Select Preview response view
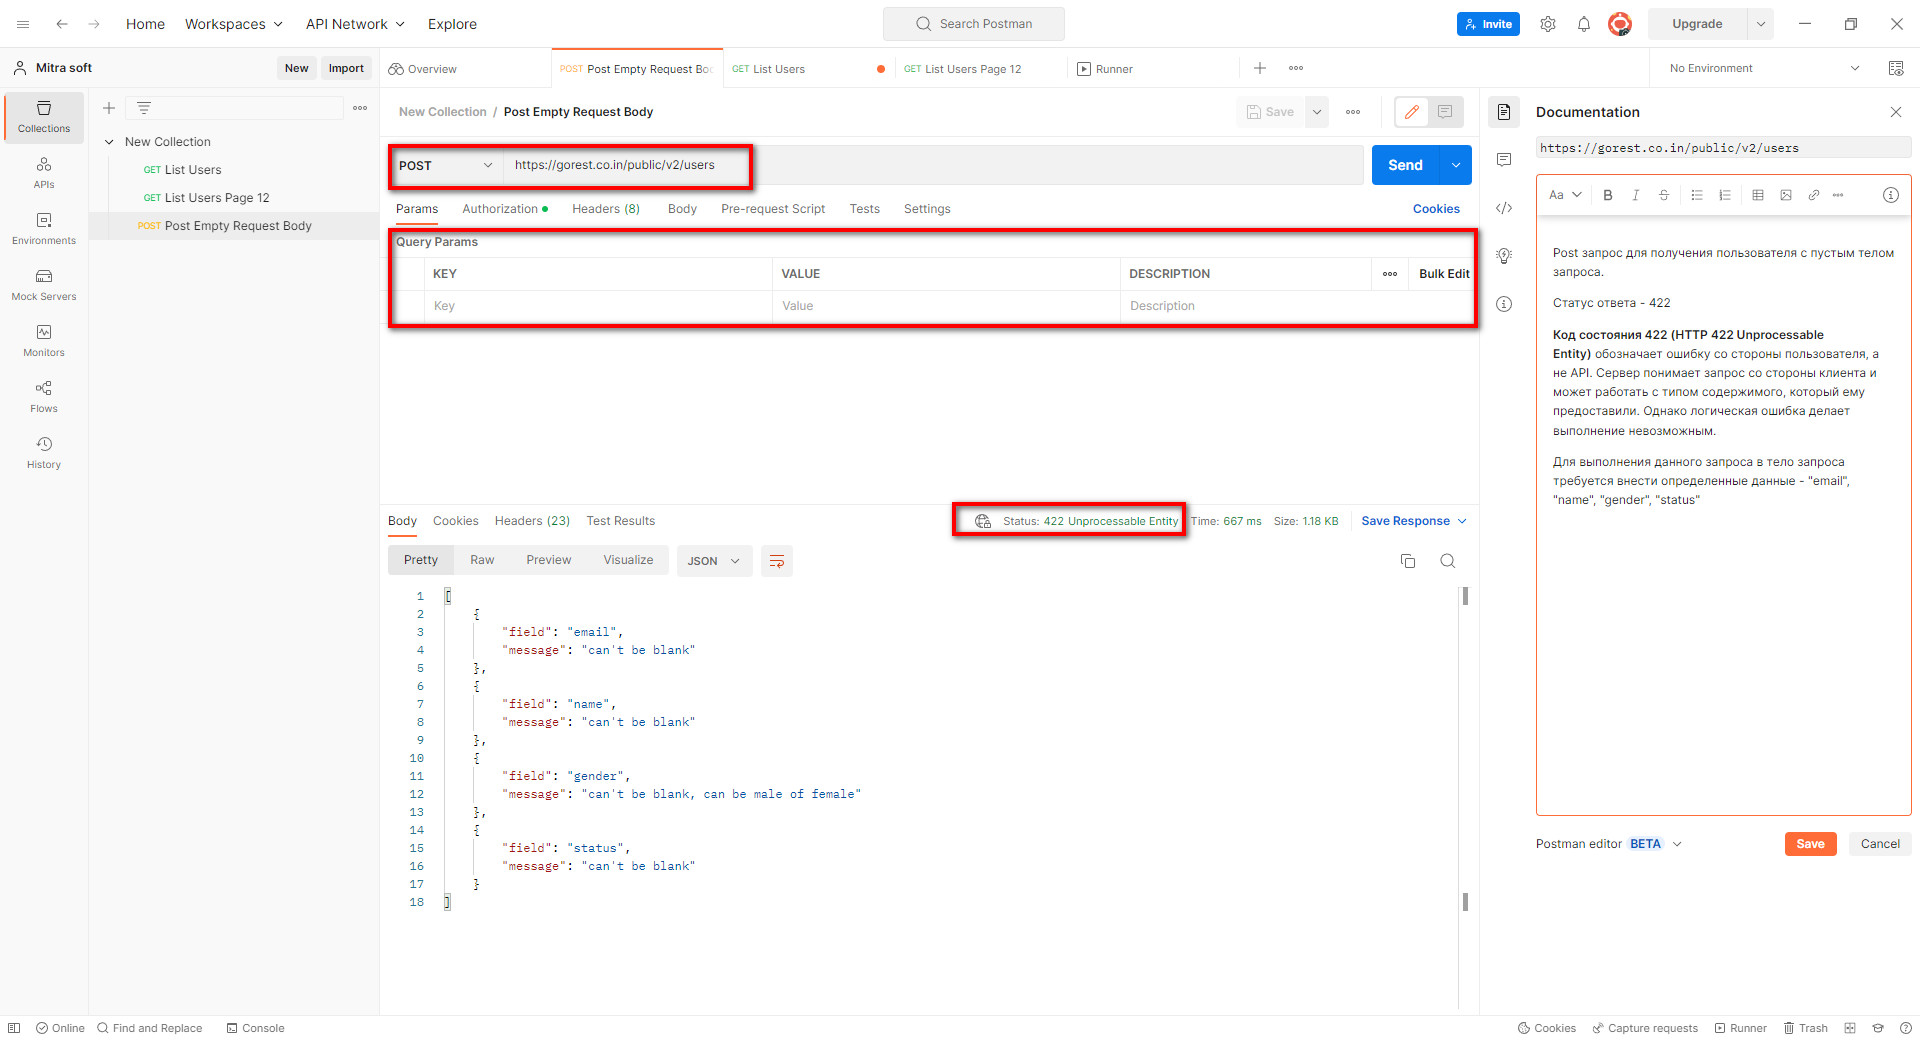The image size is (1920, 1040). click(549, 560)
